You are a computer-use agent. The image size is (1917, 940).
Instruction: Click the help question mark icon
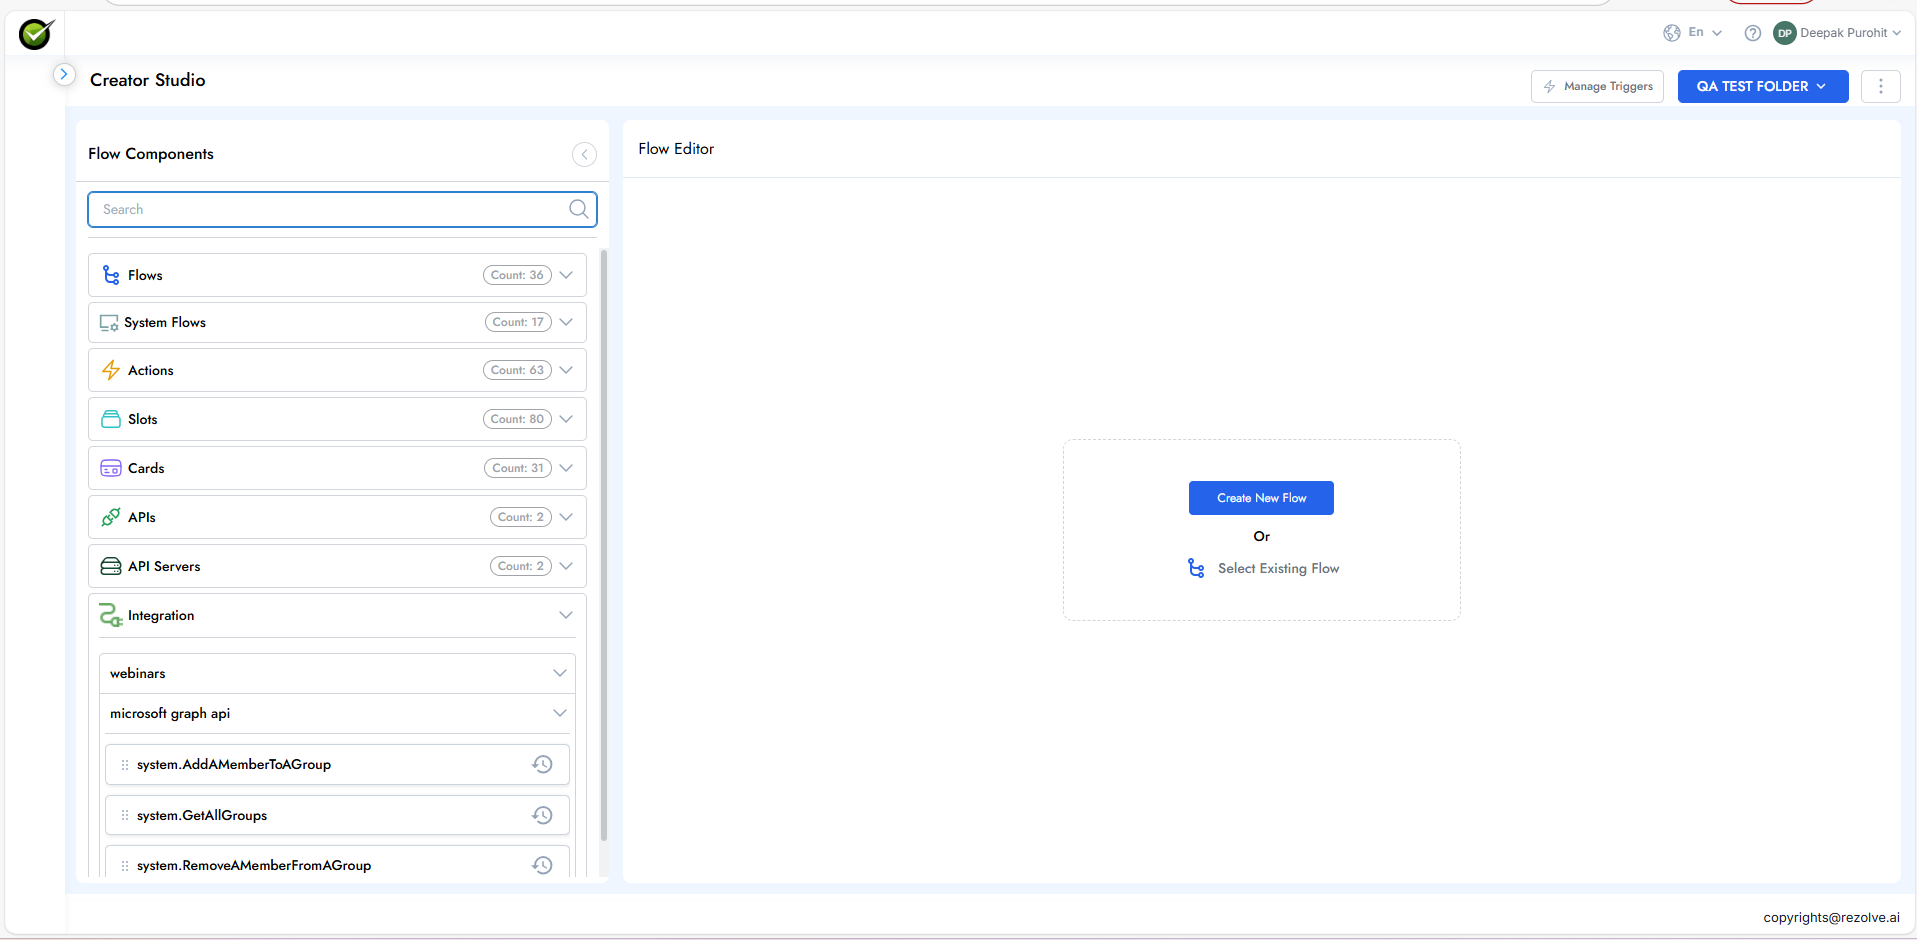[1752, 33]
